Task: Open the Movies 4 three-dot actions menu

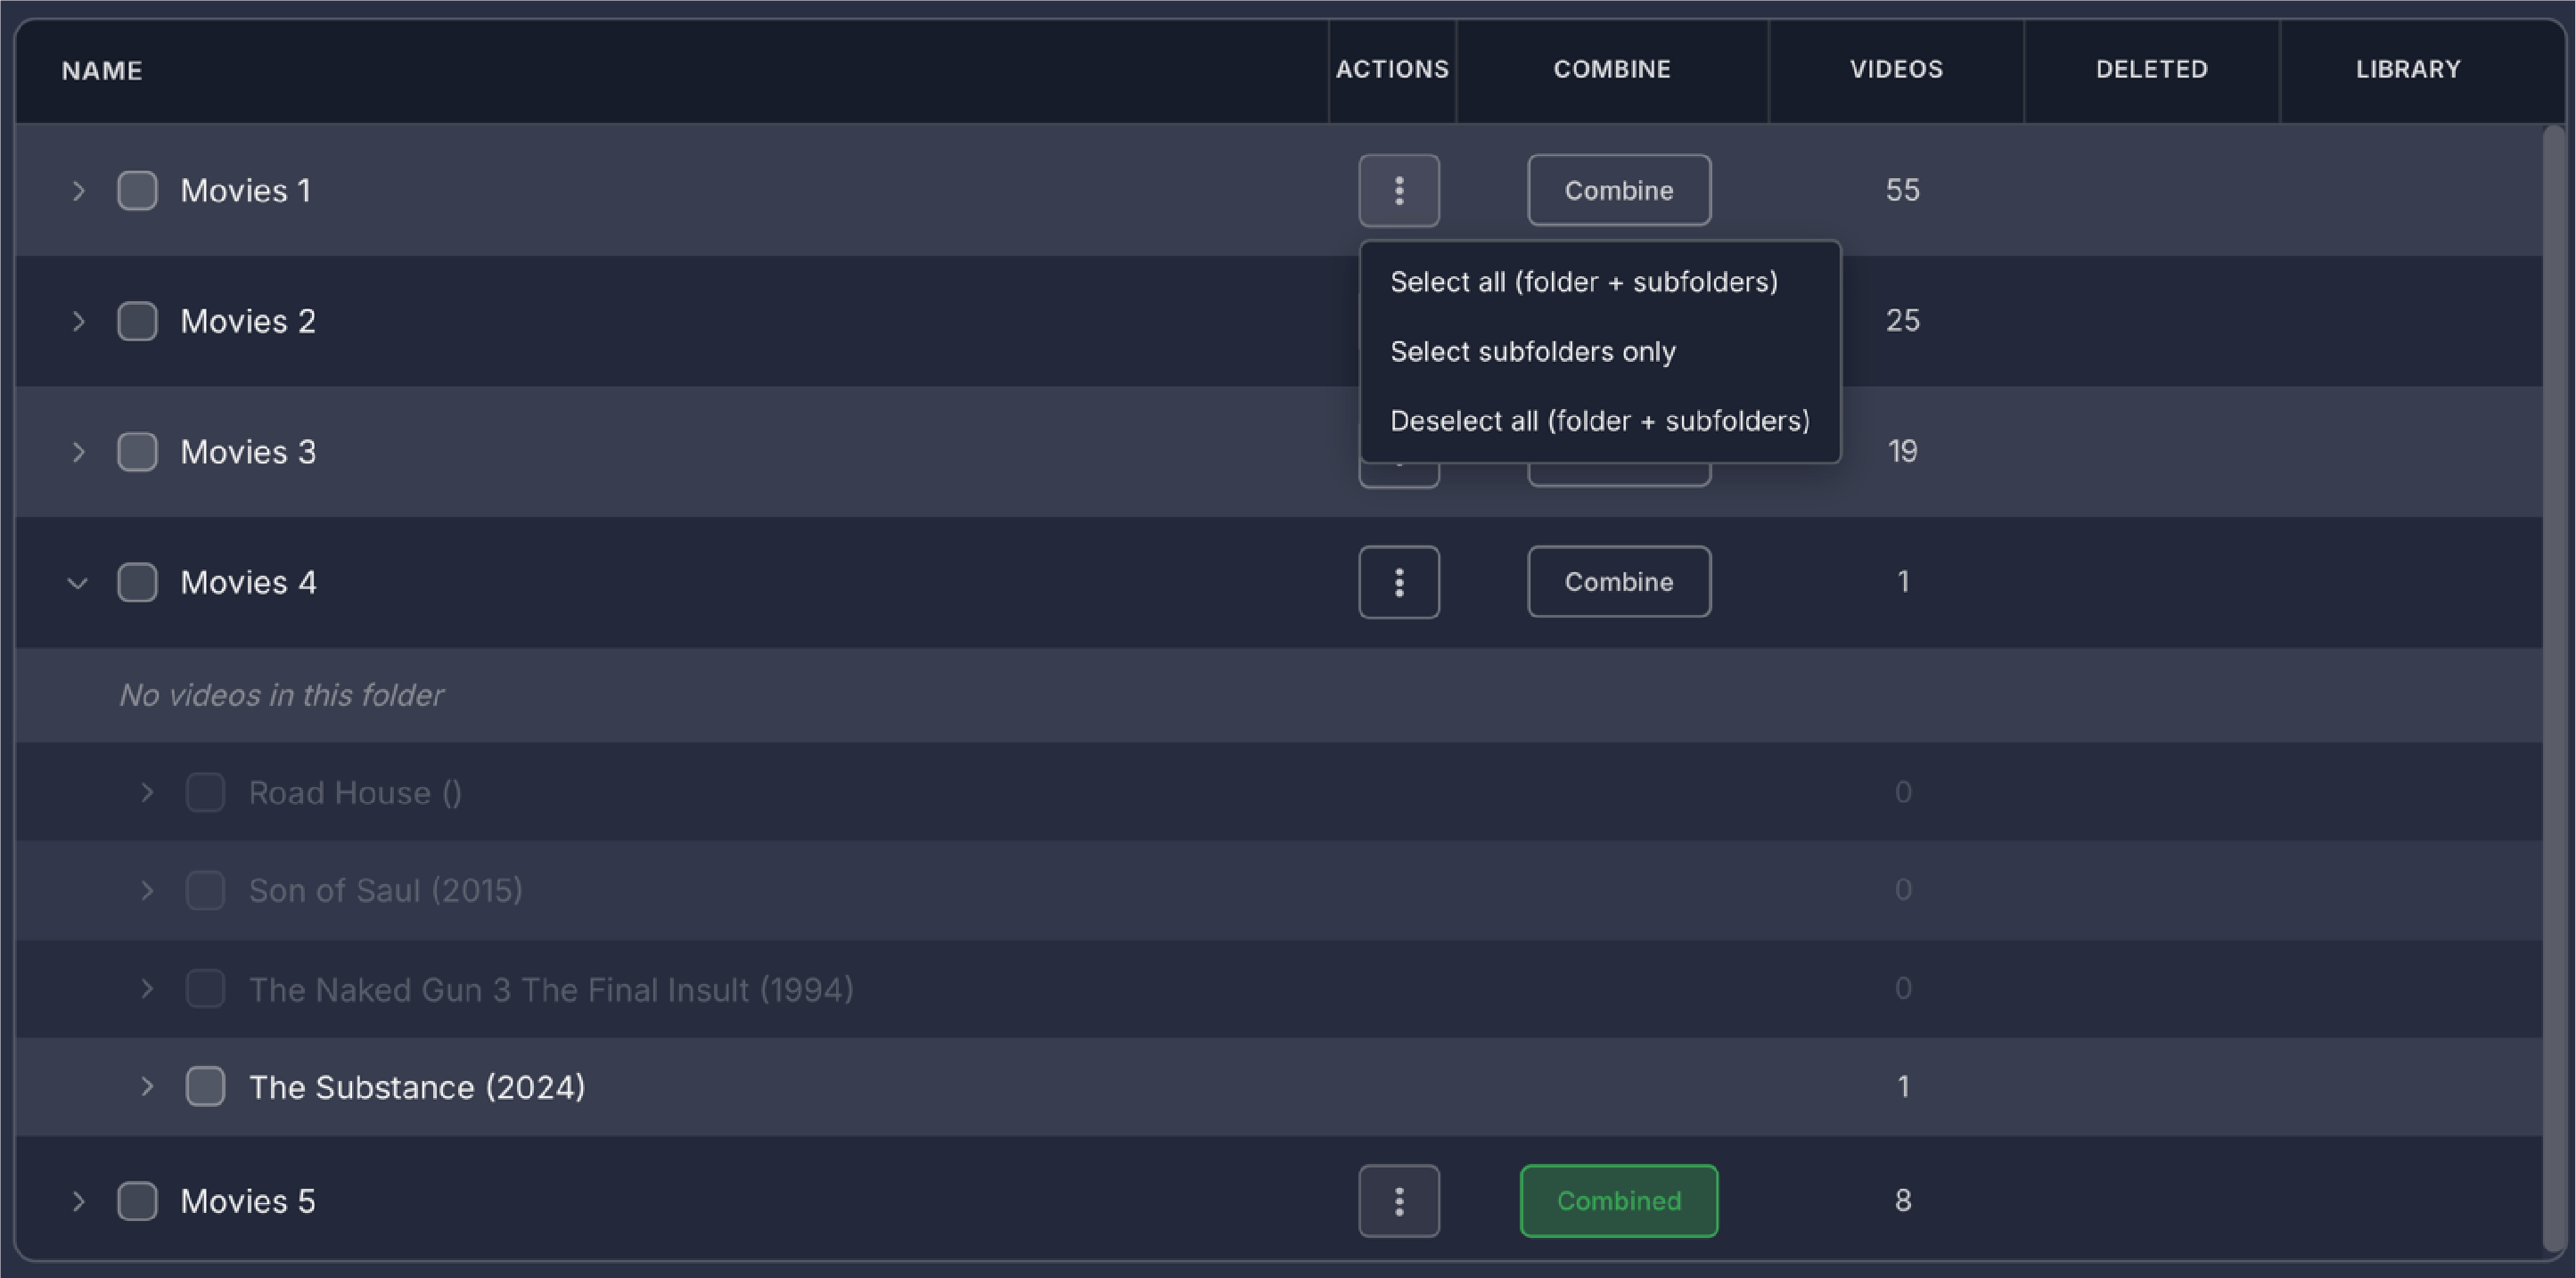Action: point(1398,582)
